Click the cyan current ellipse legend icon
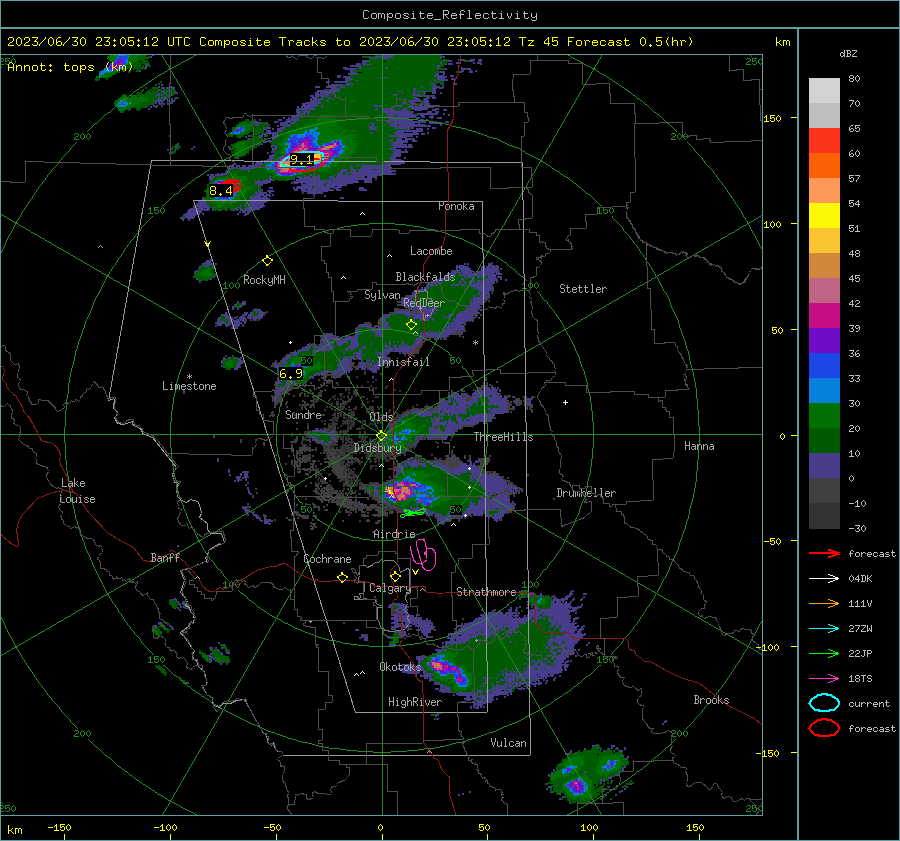This screenshot has height=841, width=900. coord(824,703)
